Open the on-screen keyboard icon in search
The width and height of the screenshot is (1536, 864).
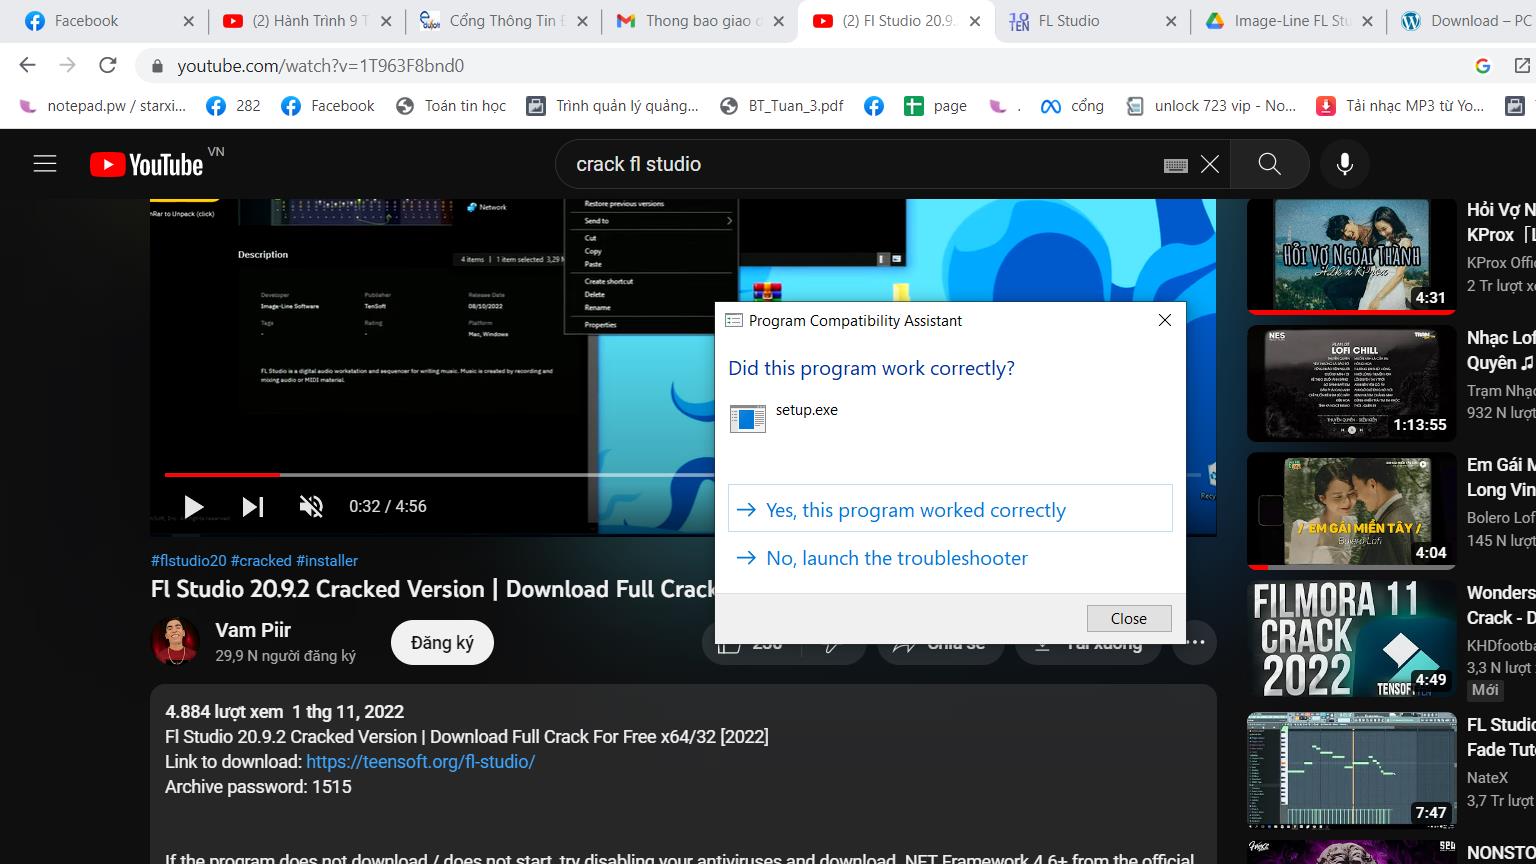coord(1176,165)
